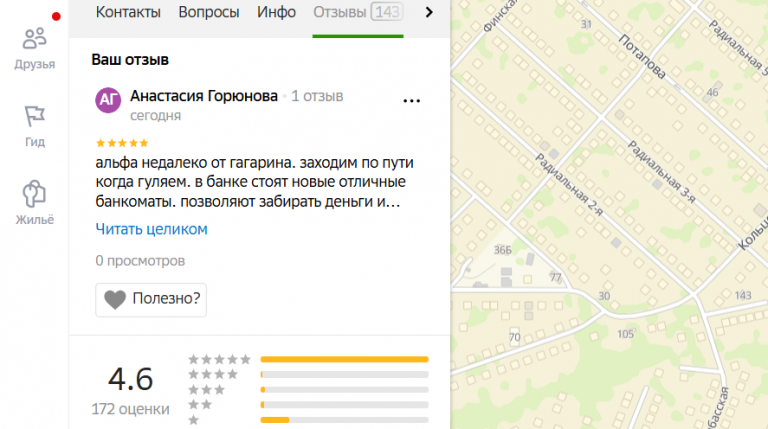Click Радиальная 3-я street label on map

coord(662,172)
